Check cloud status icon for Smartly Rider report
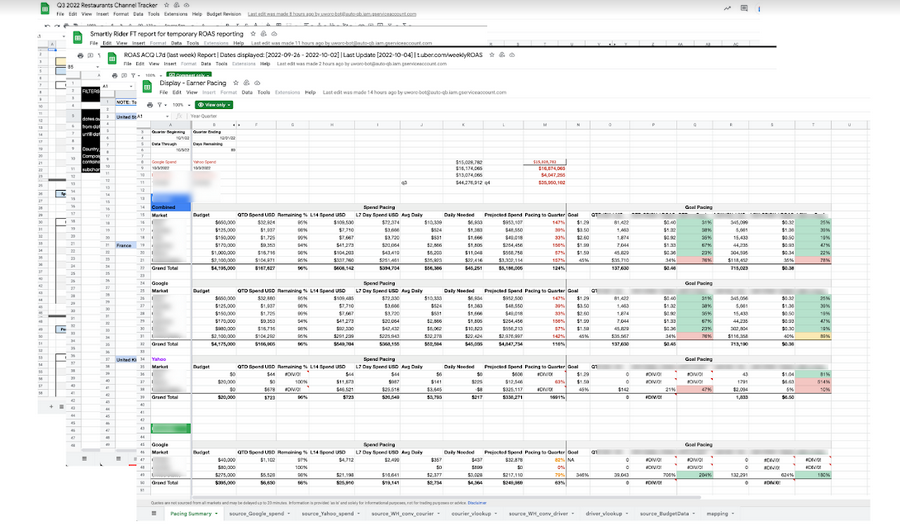This screenshot has width=900, height=525. pyautogui.click(x=274, y=34)
